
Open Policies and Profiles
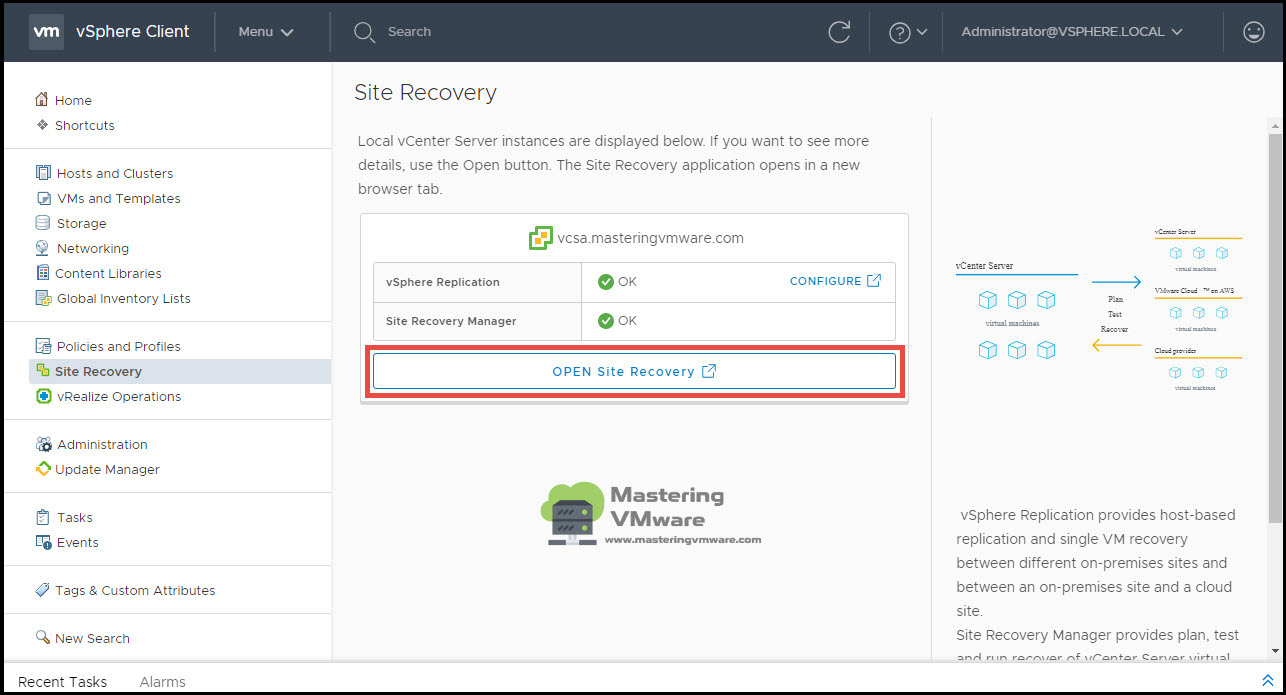pos(119,346)
